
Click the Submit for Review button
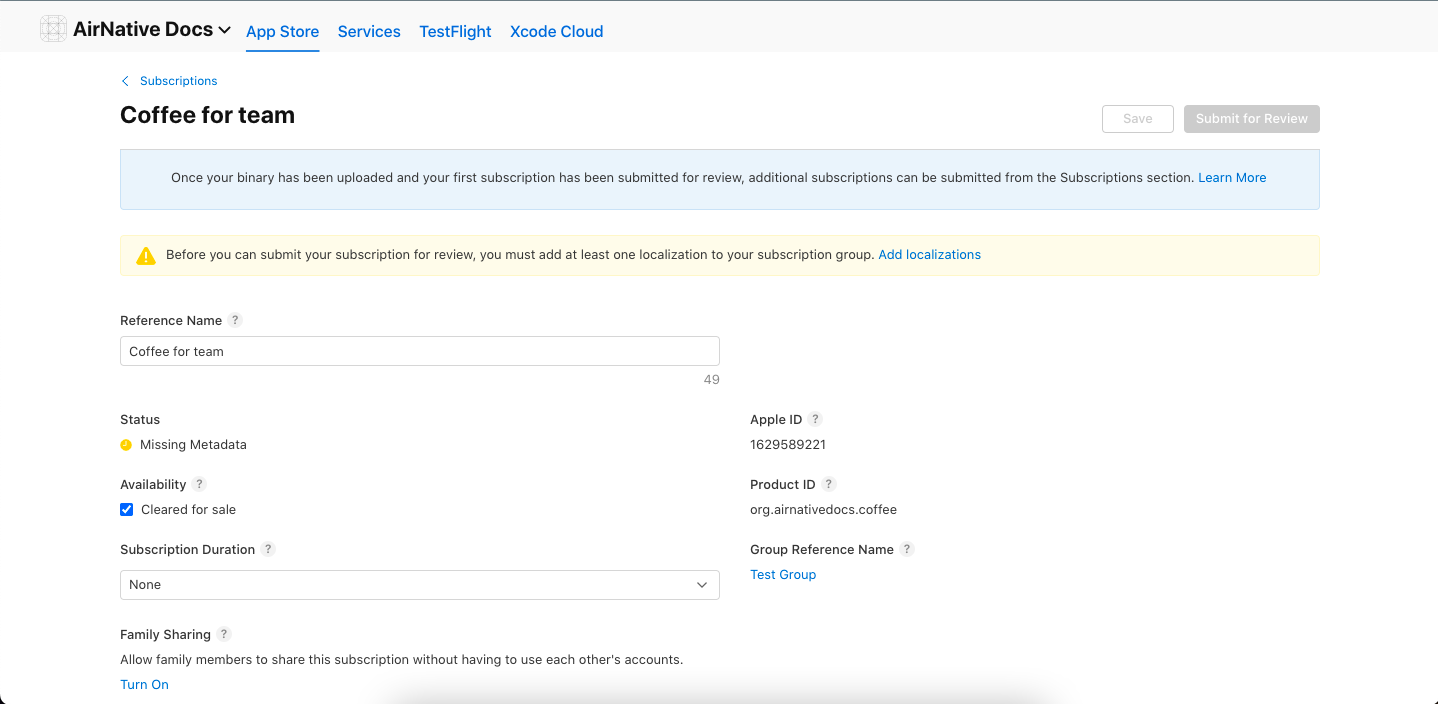(1251, 118)
